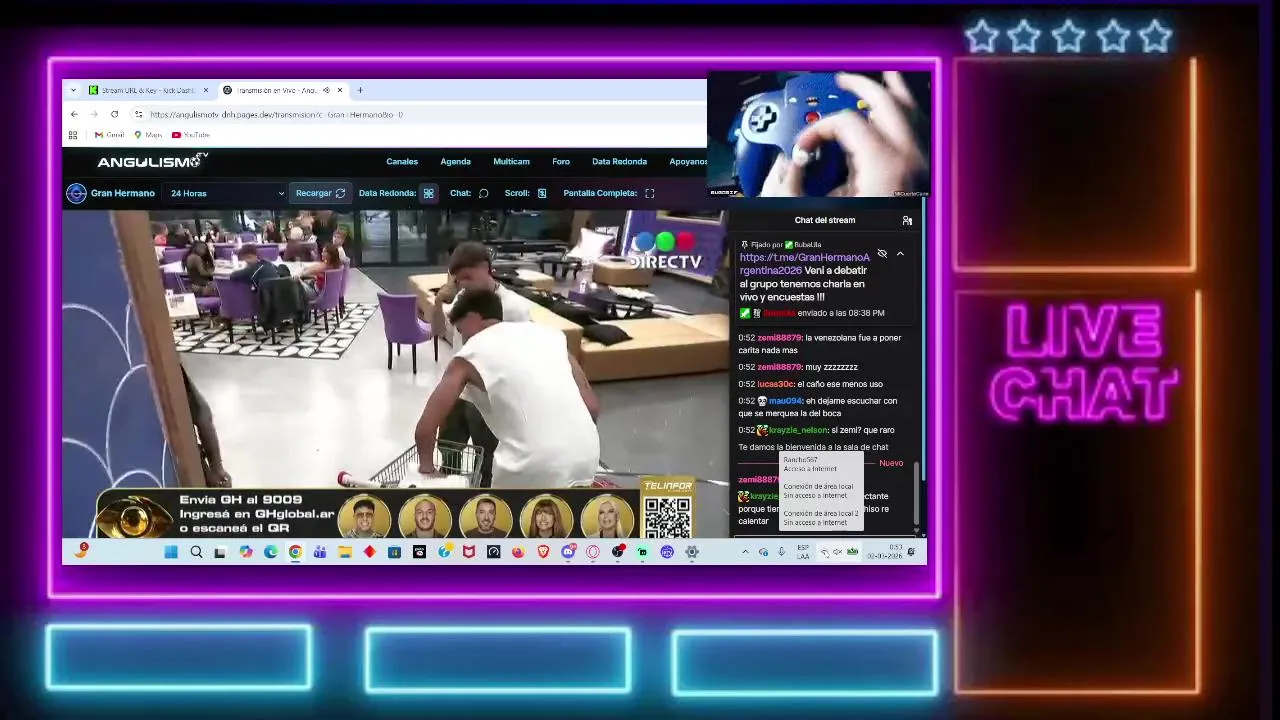The height and width of the screenshot is (720, 1280).
Task: Show hidden system tray icons
Action: 745,552
